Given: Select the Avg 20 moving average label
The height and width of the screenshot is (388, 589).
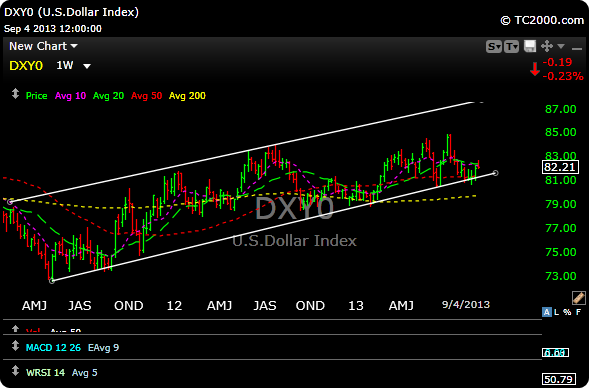Looking at the screenshot, I should pyautogui.click(x=108, y=96).
